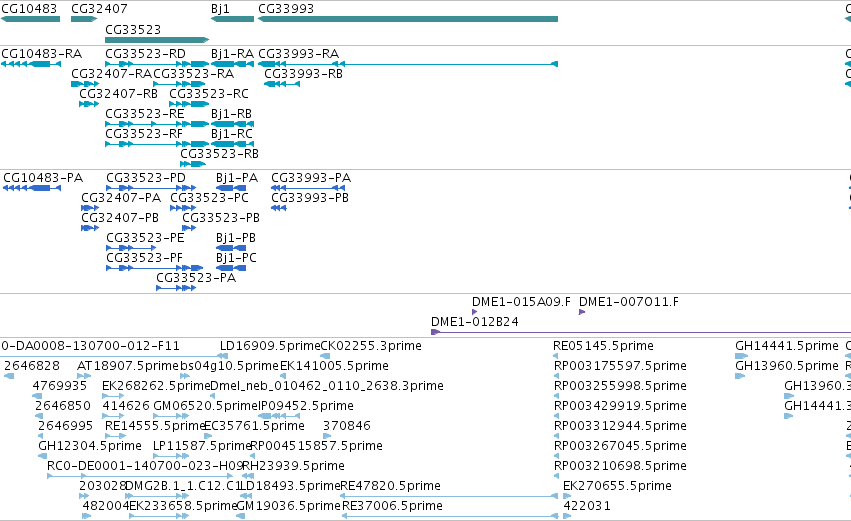Image resolution: width=851 pixels, height=521 pixels.
Task: Select protein CG33993-PB
Action: click(310, 198)
